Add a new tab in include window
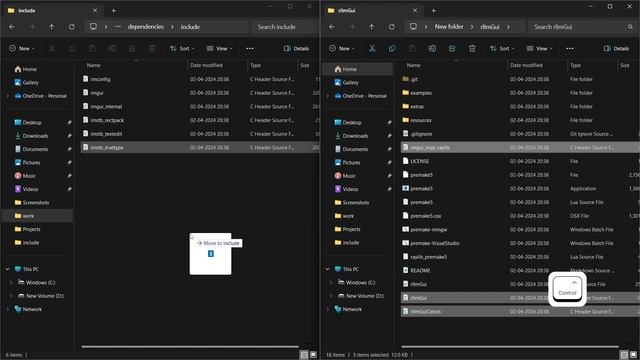Viewport: 640px width, 360px height. pyautogui.click(x=113, y=11)
